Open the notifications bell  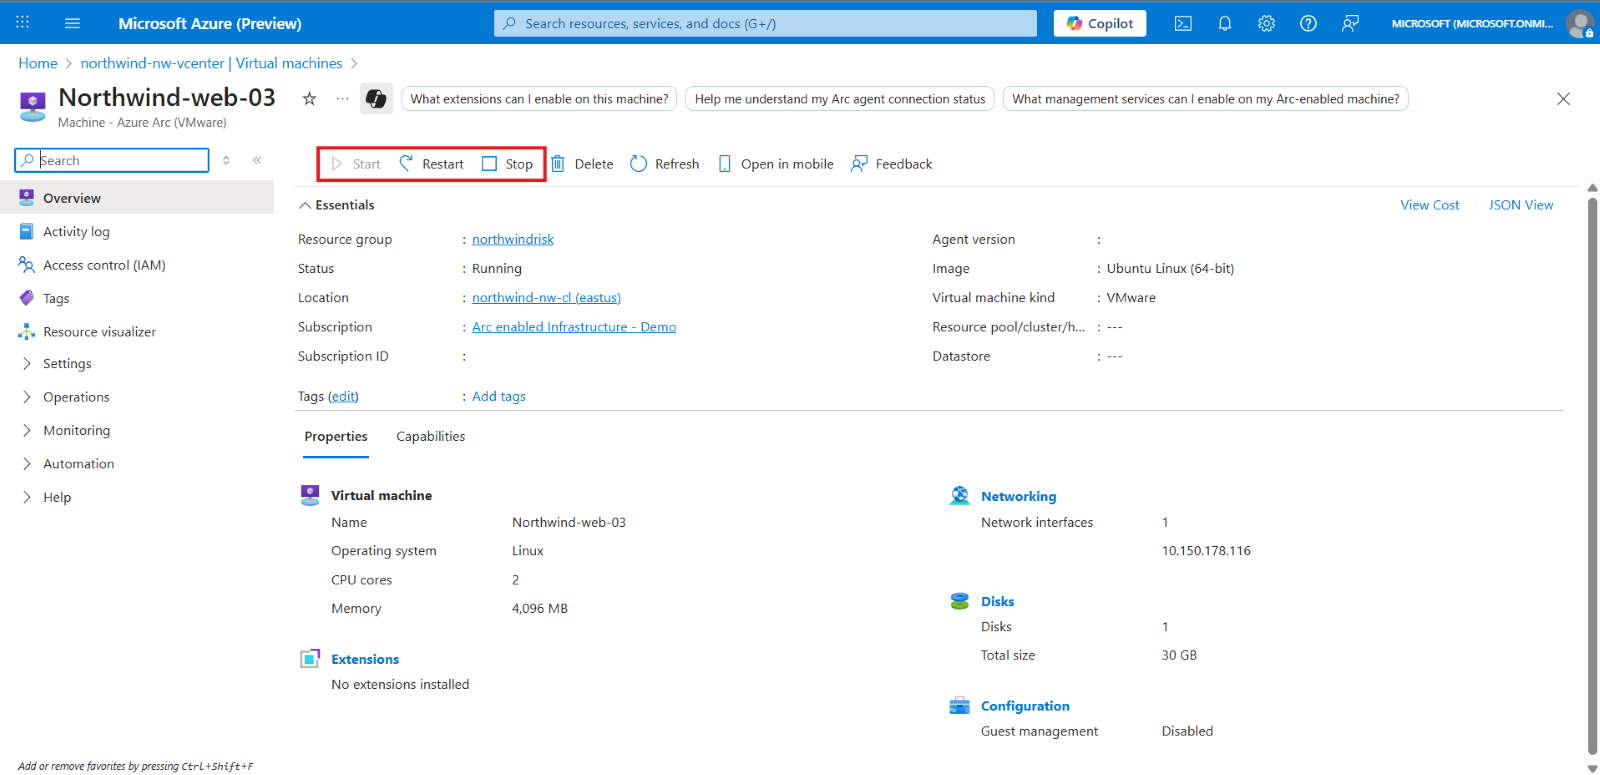pyautogui.click(x=1225, y=23)
